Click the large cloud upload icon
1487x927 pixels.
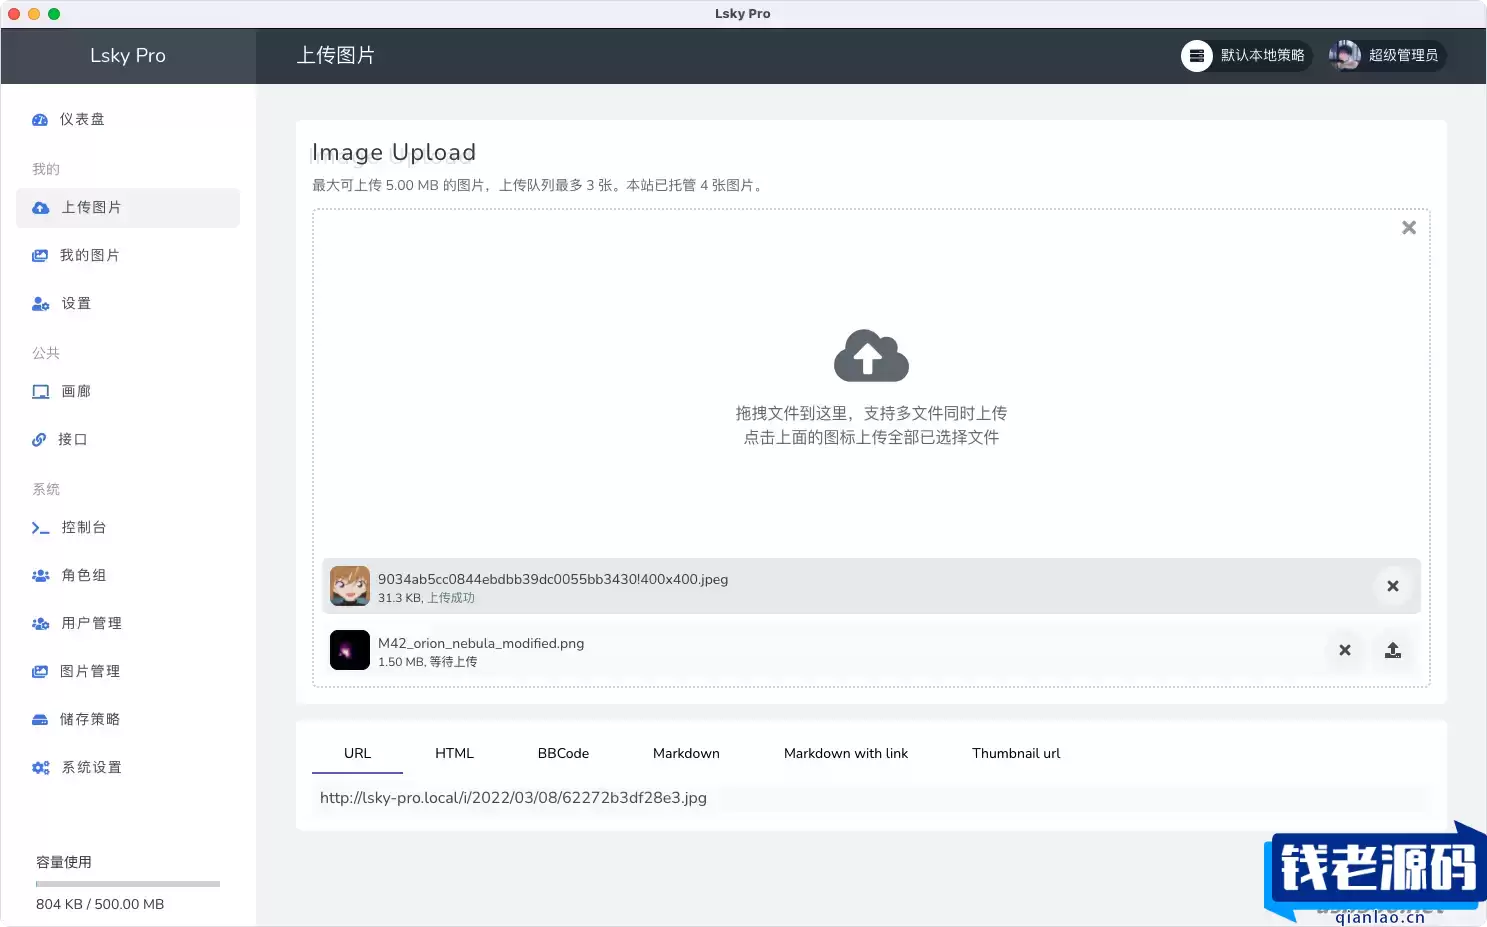[x=871, y=356]
